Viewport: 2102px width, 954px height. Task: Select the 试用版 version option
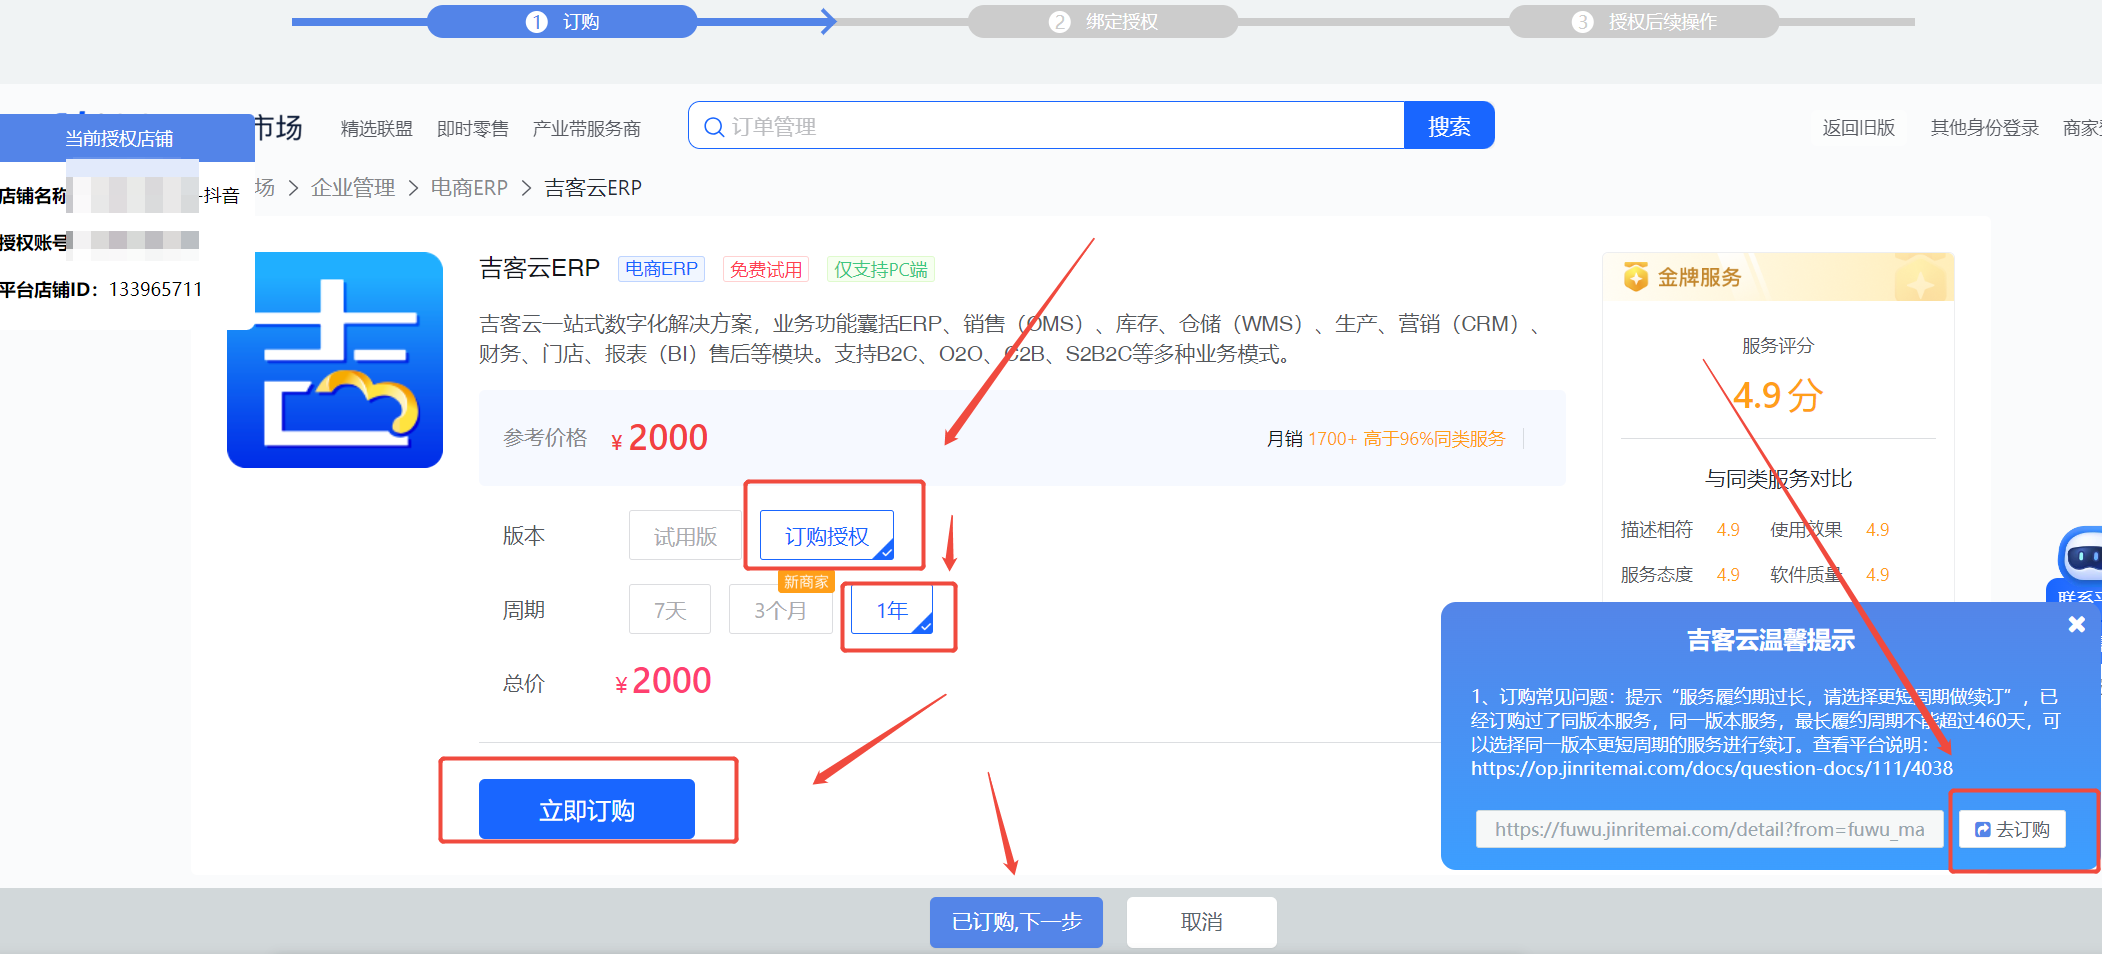point(685,536)
